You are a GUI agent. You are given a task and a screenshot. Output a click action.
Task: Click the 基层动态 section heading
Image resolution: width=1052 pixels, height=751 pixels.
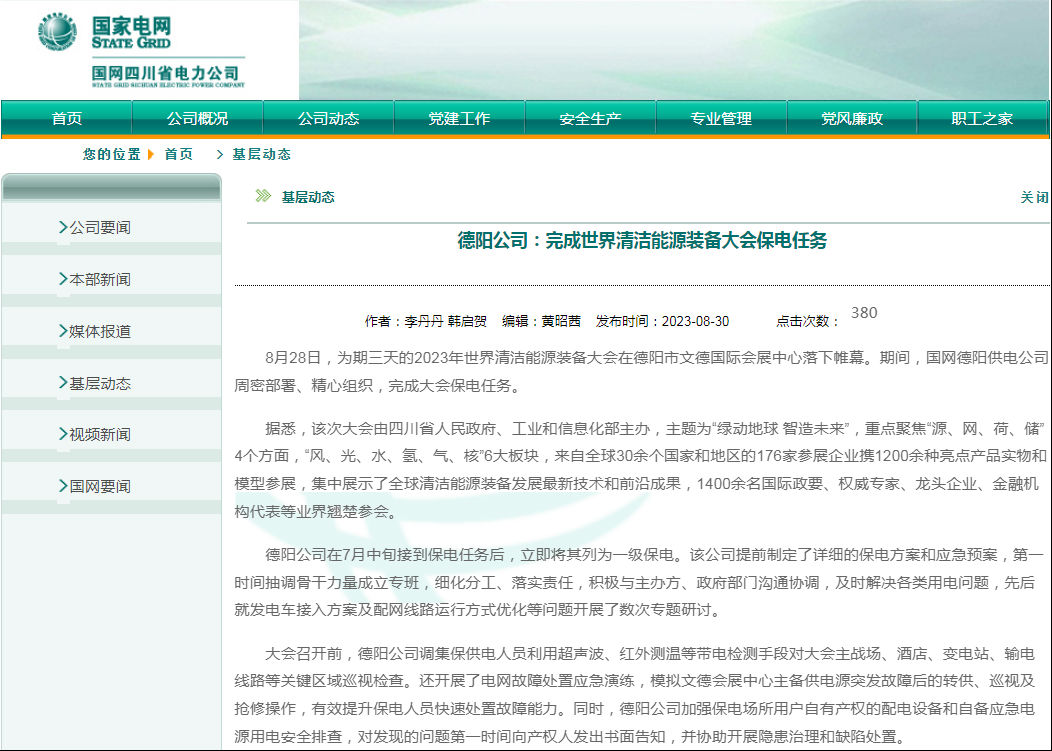coord(308,197)
